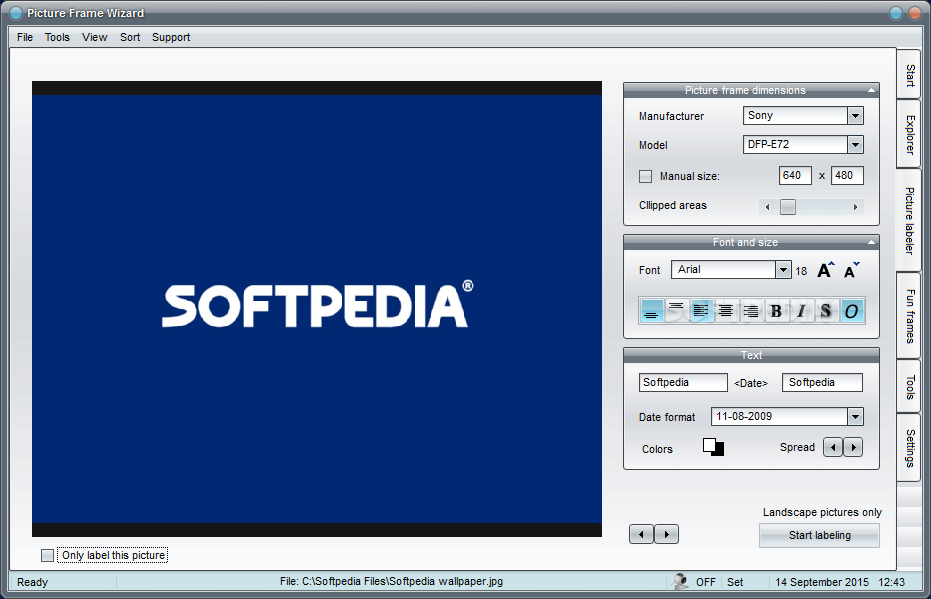Open the Model dropdown showing DFP-E72

click(x=855, y=144)
